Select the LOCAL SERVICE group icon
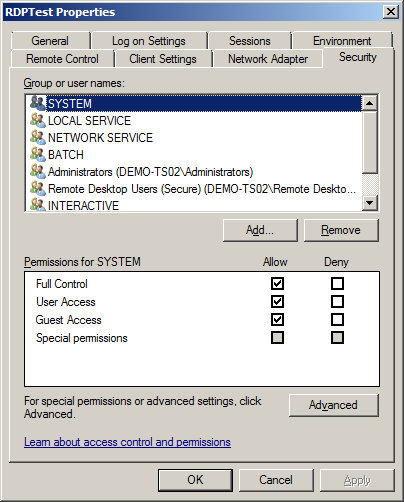 tap(38, 120)
